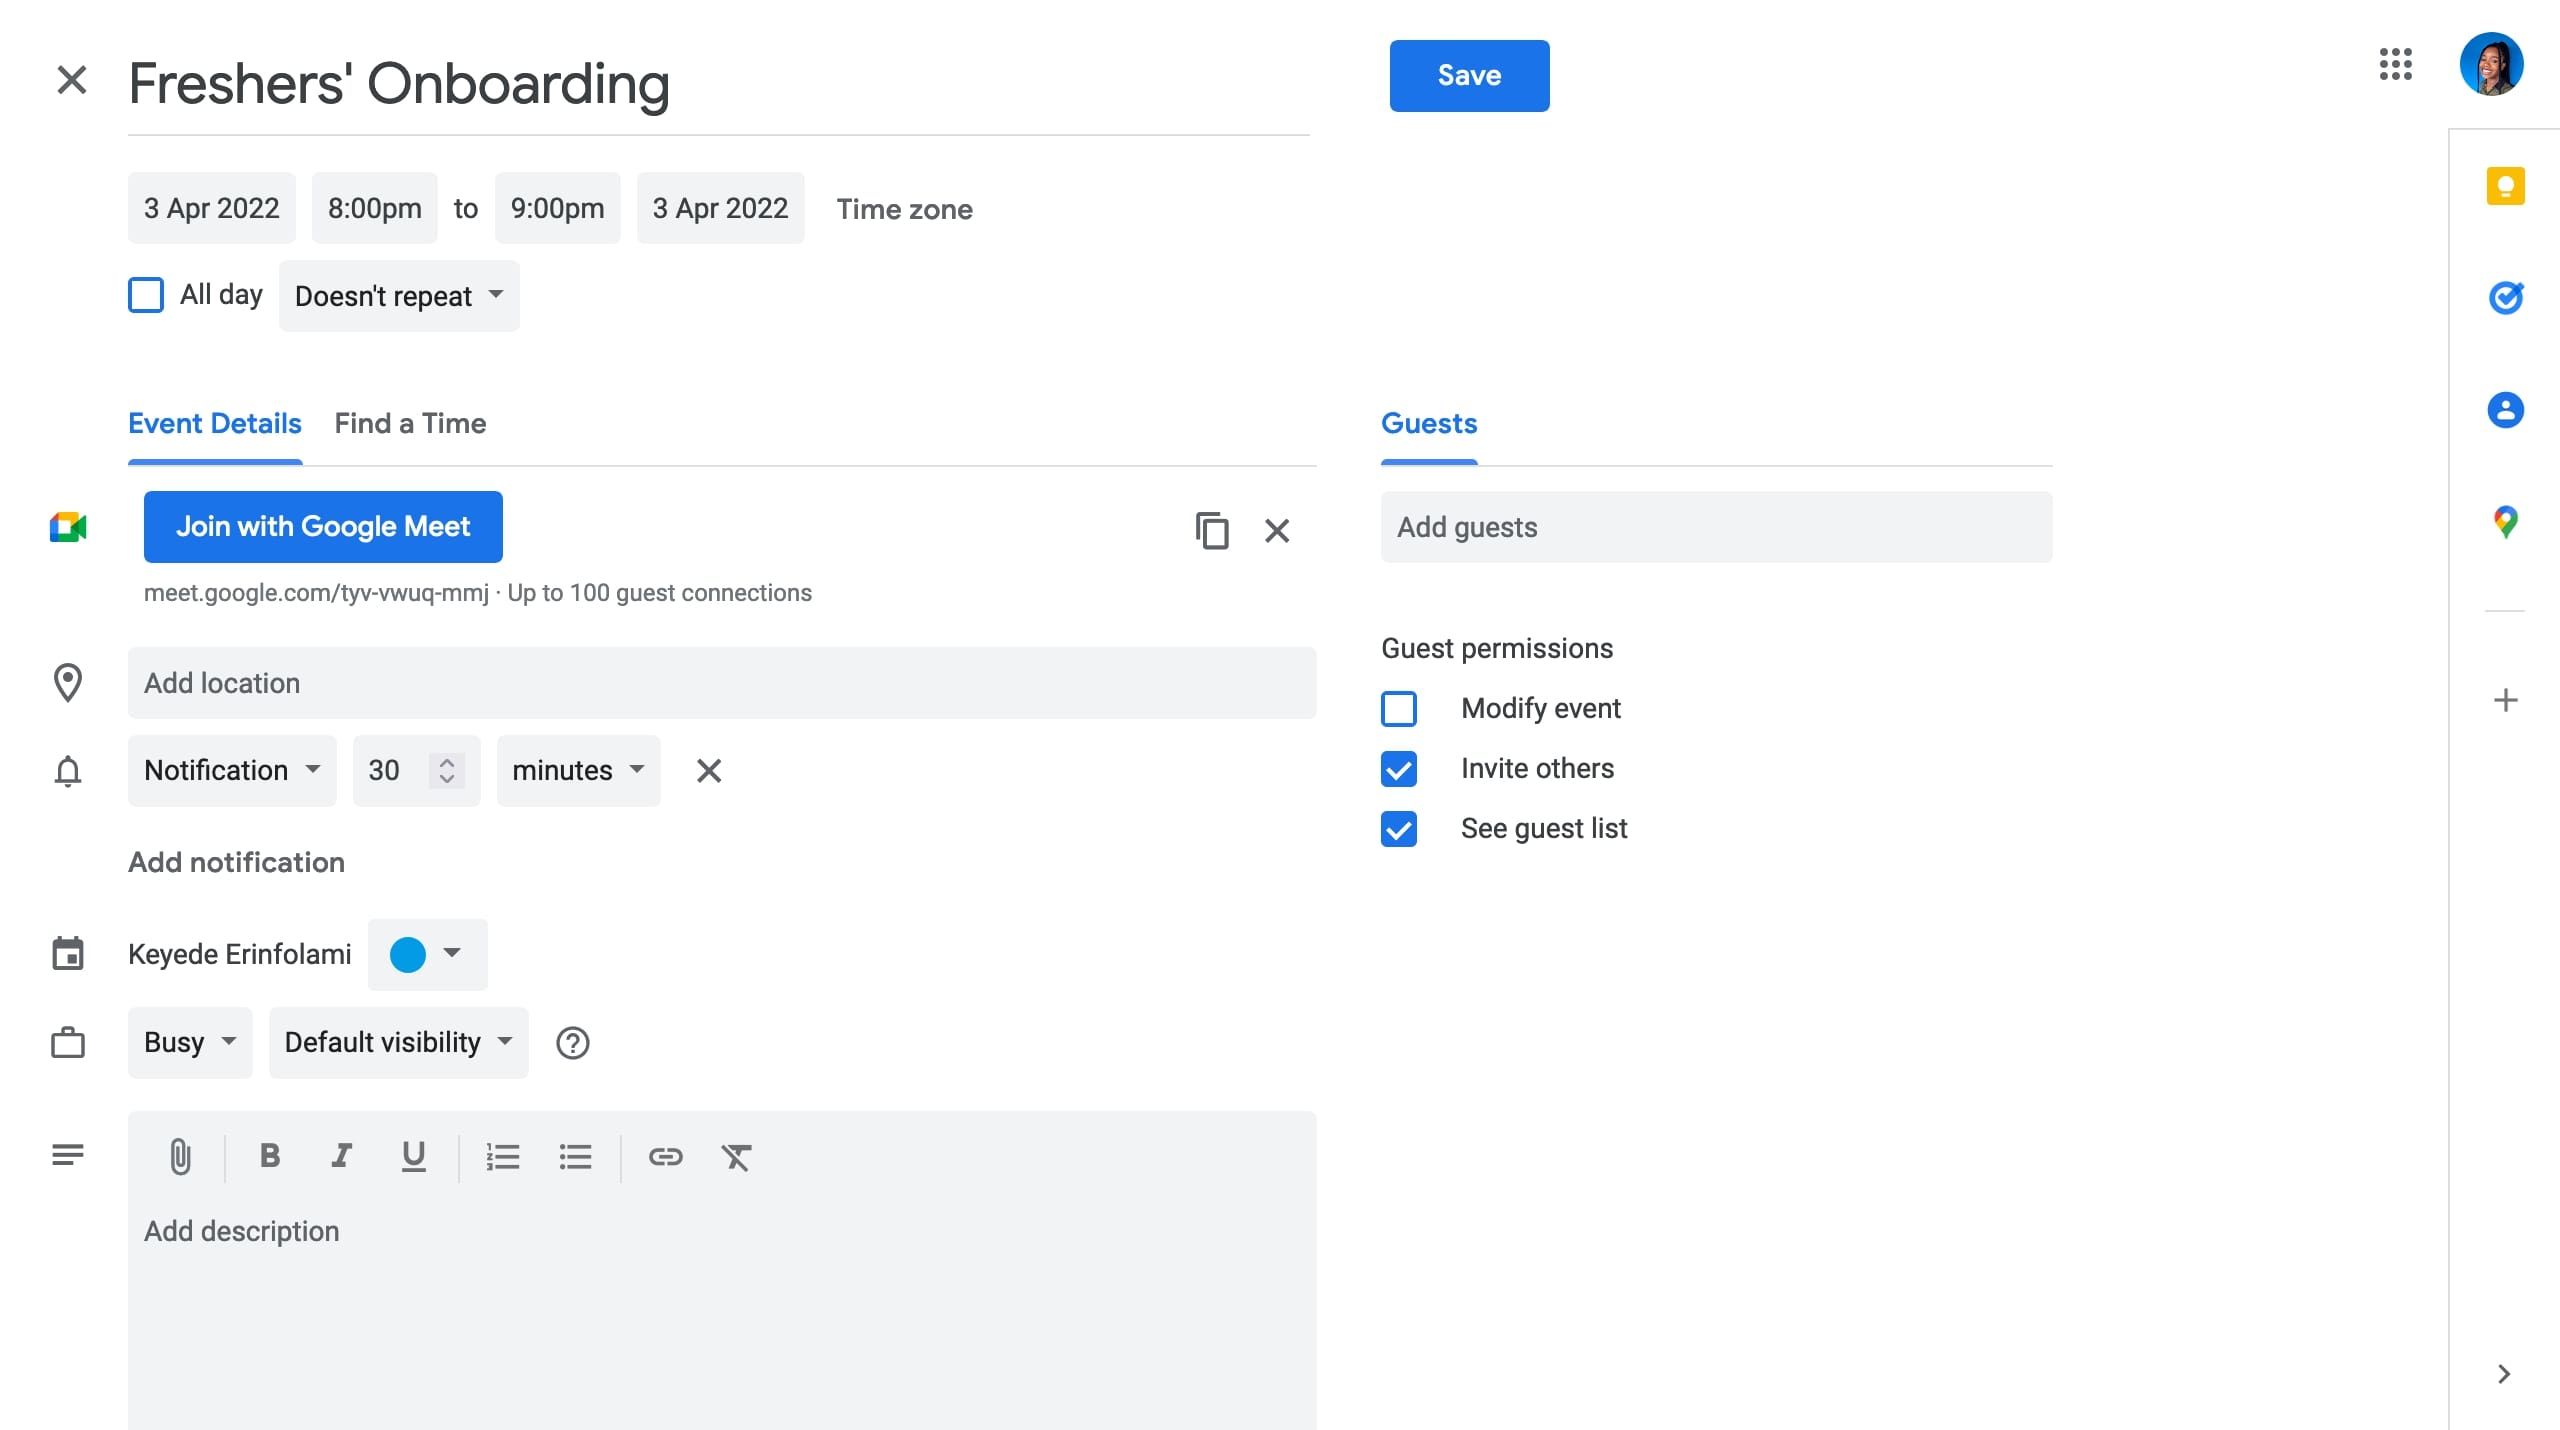Disable the Invite others permission
2560x1430 pixels.
[x=1398, y=769]
